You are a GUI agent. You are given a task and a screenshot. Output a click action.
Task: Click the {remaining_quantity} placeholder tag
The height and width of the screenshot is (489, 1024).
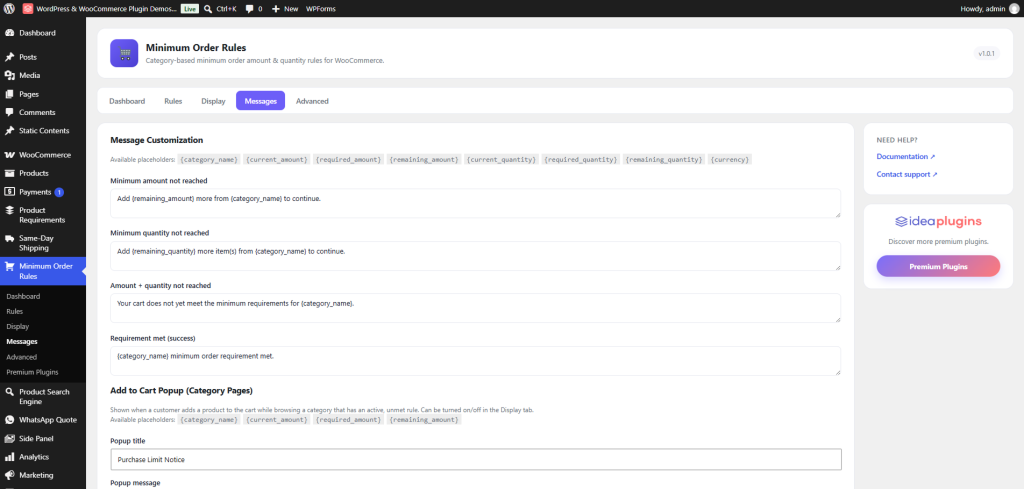(x=664, y=159)
